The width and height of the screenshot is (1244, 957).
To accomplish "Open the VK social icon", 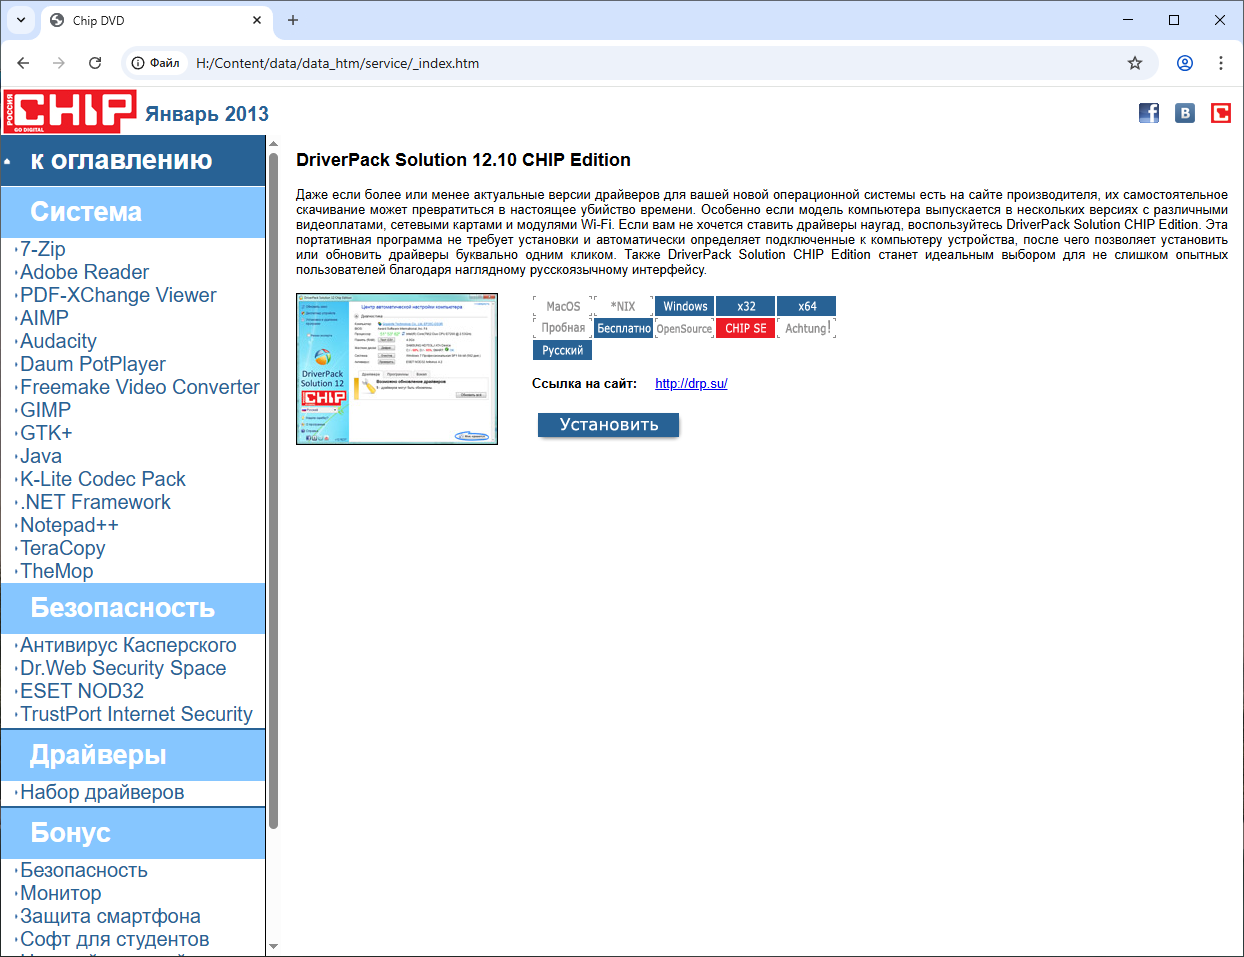I will point(1185,113).
